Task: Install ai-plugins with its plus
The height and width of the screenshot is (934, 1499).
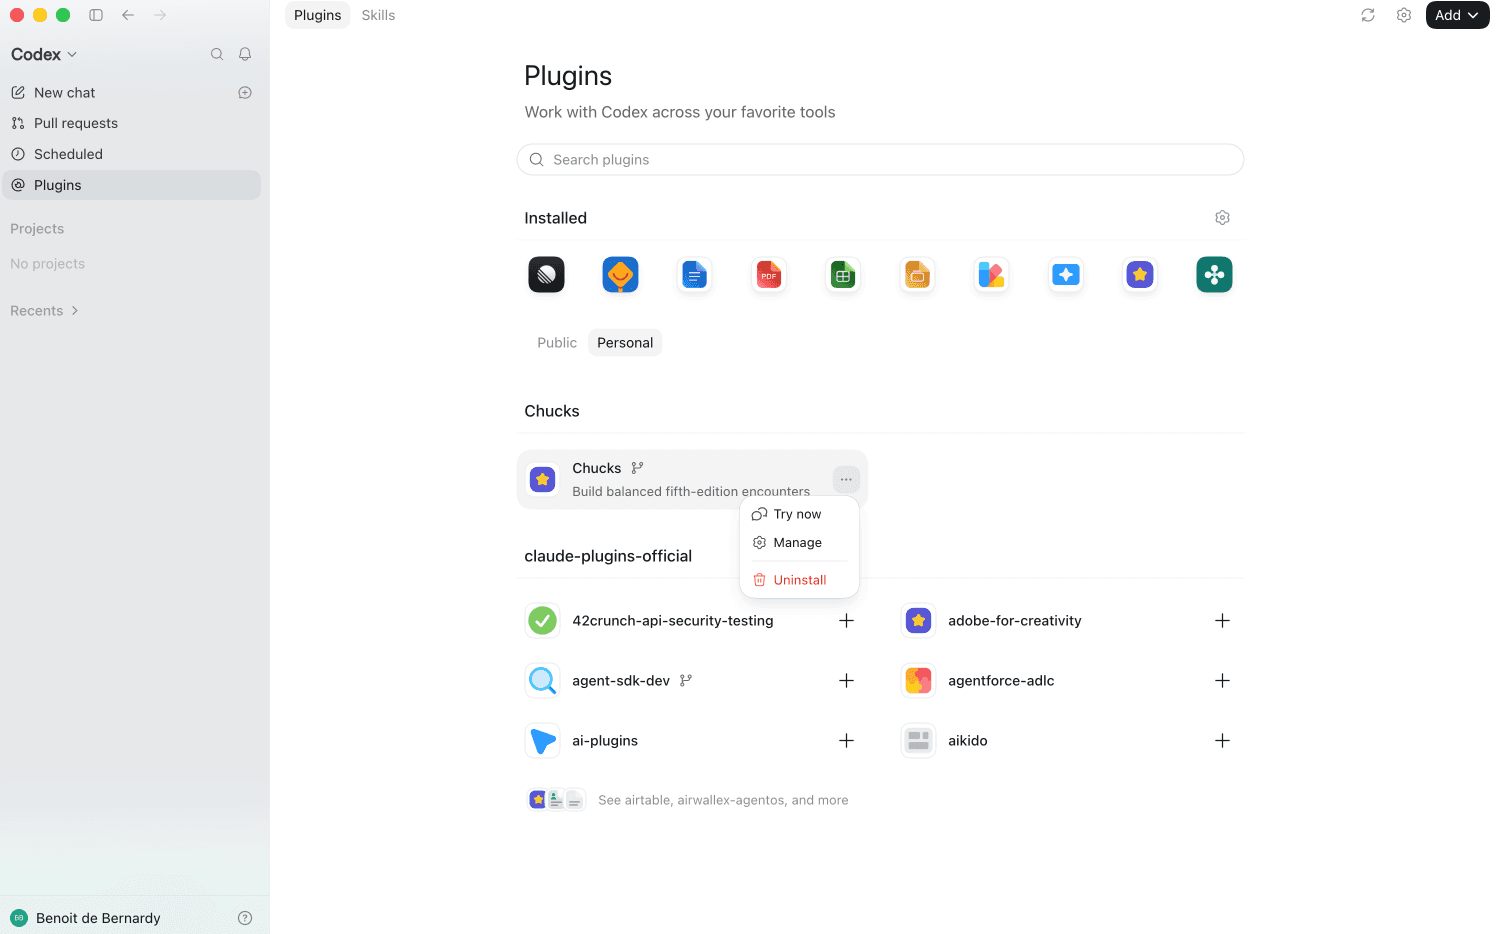Action: [846, 741]
